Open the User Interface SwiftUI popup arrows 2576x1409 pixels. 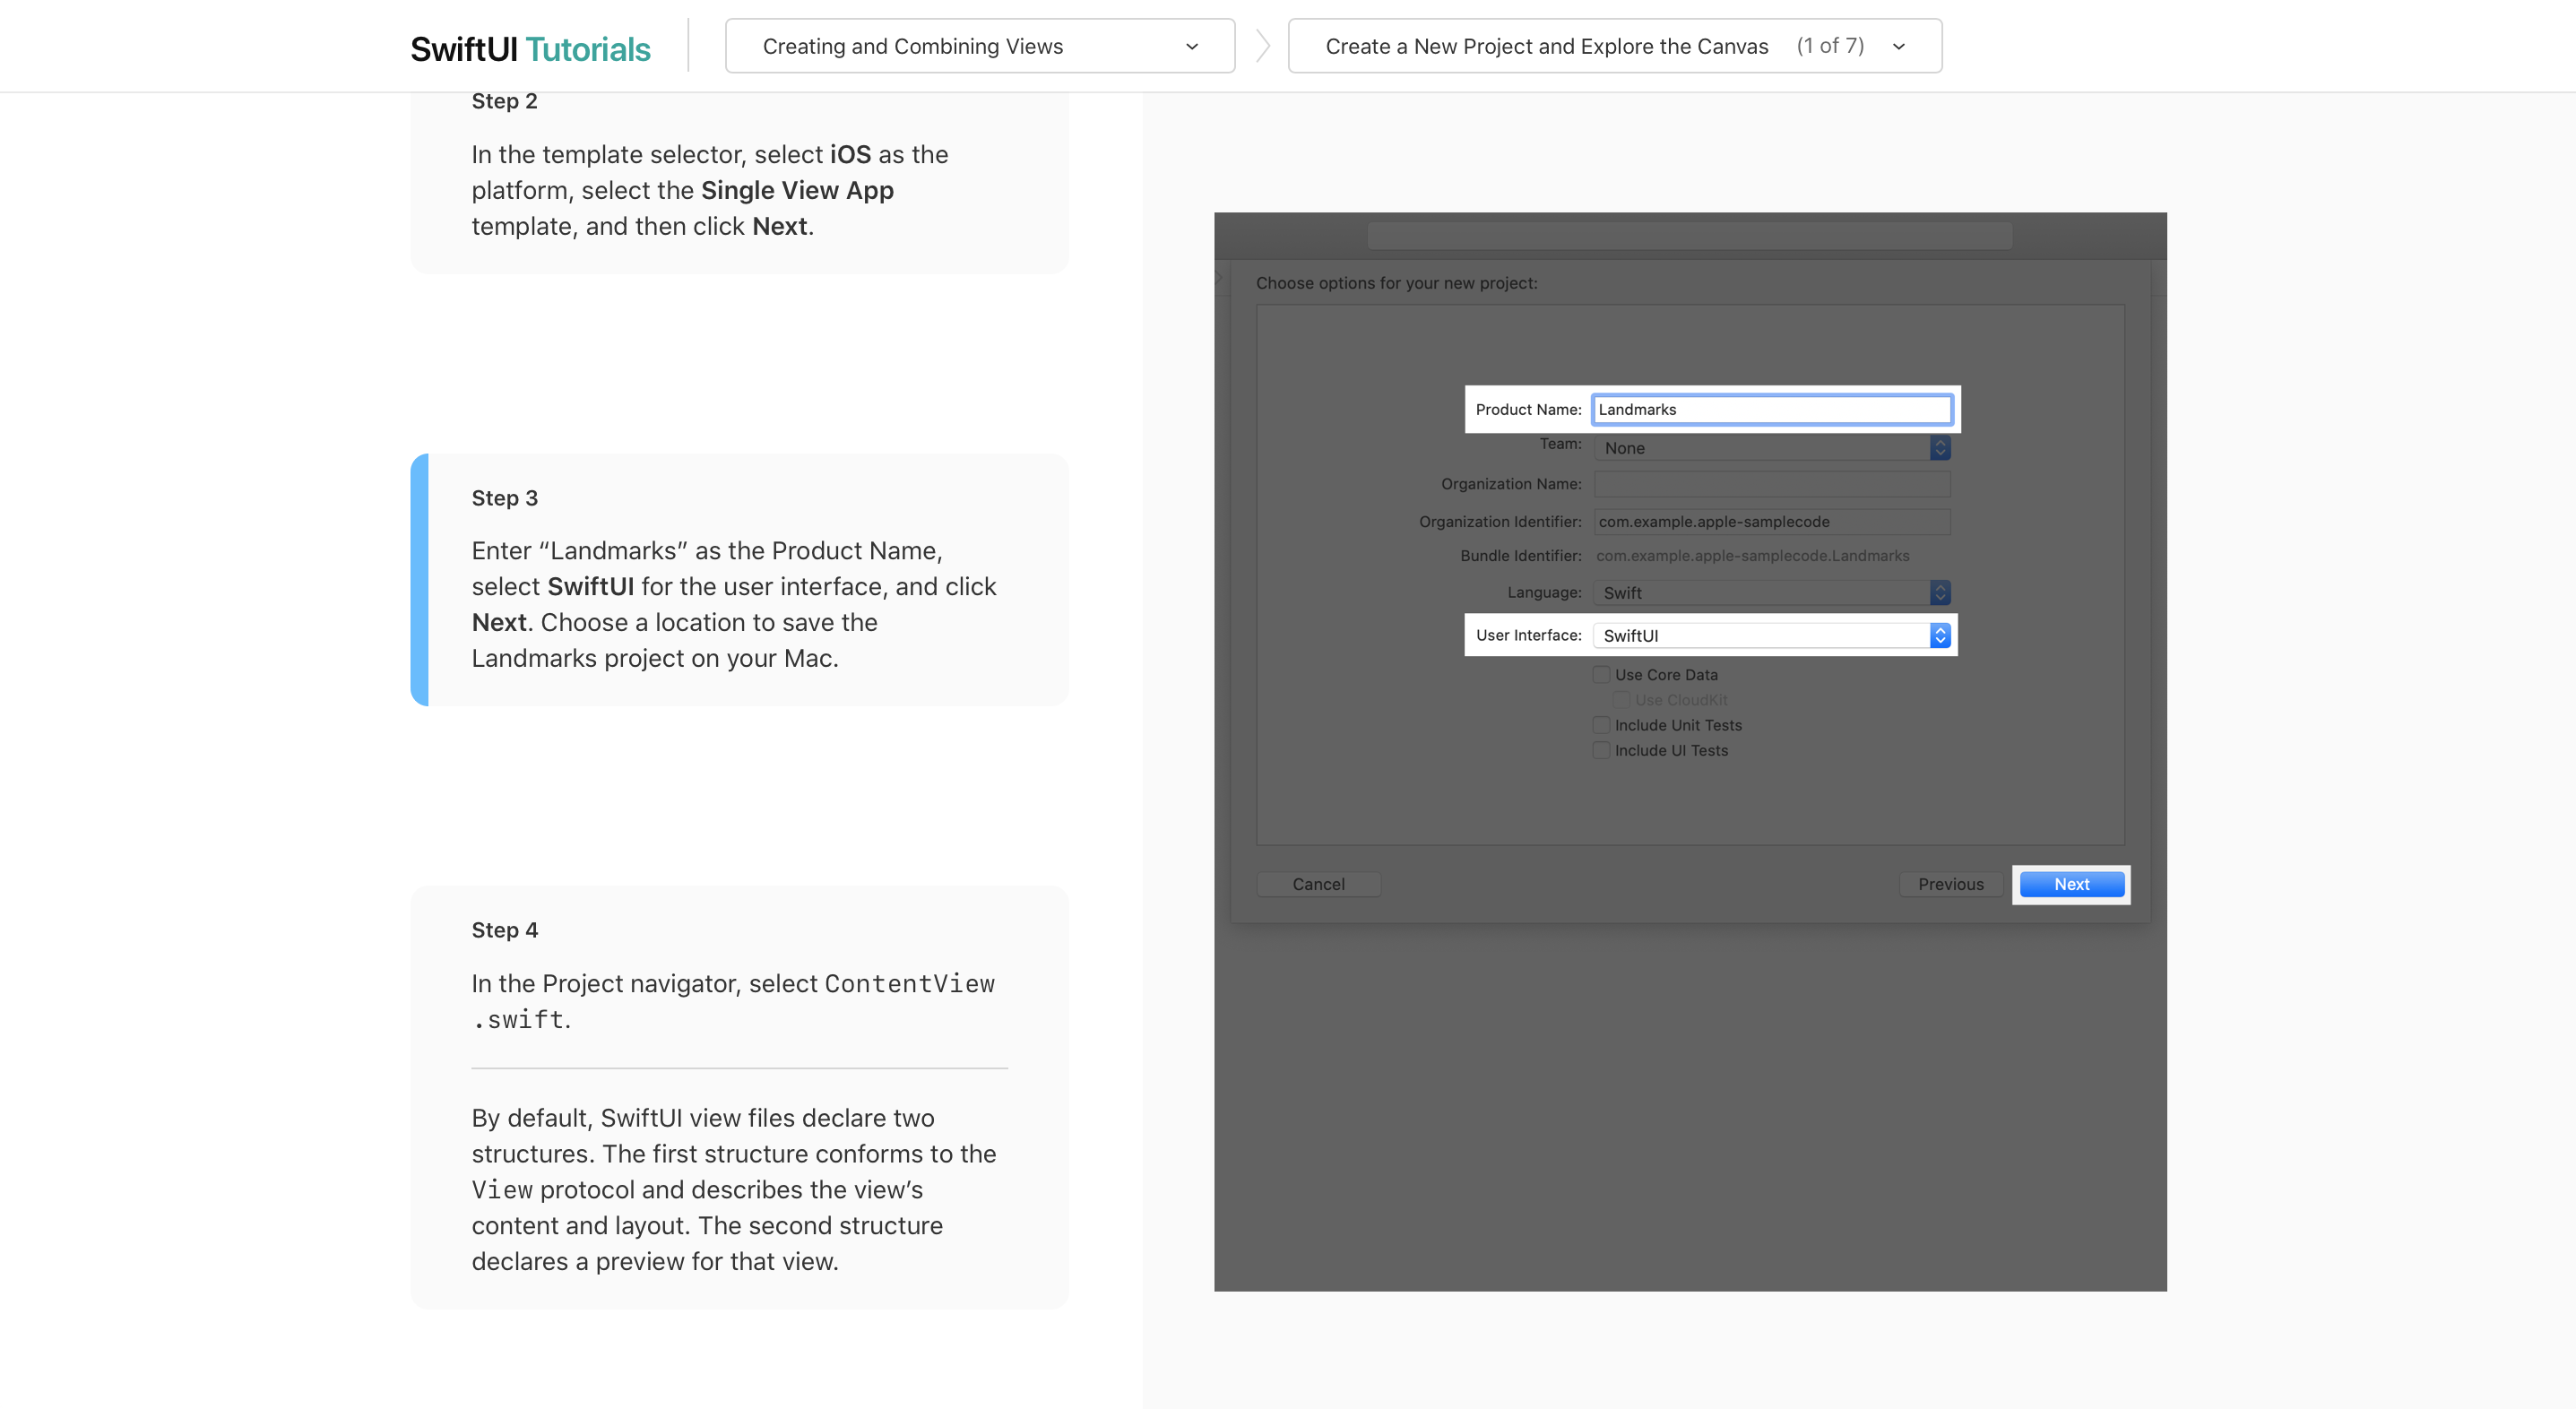click(x=1939, y=636)
